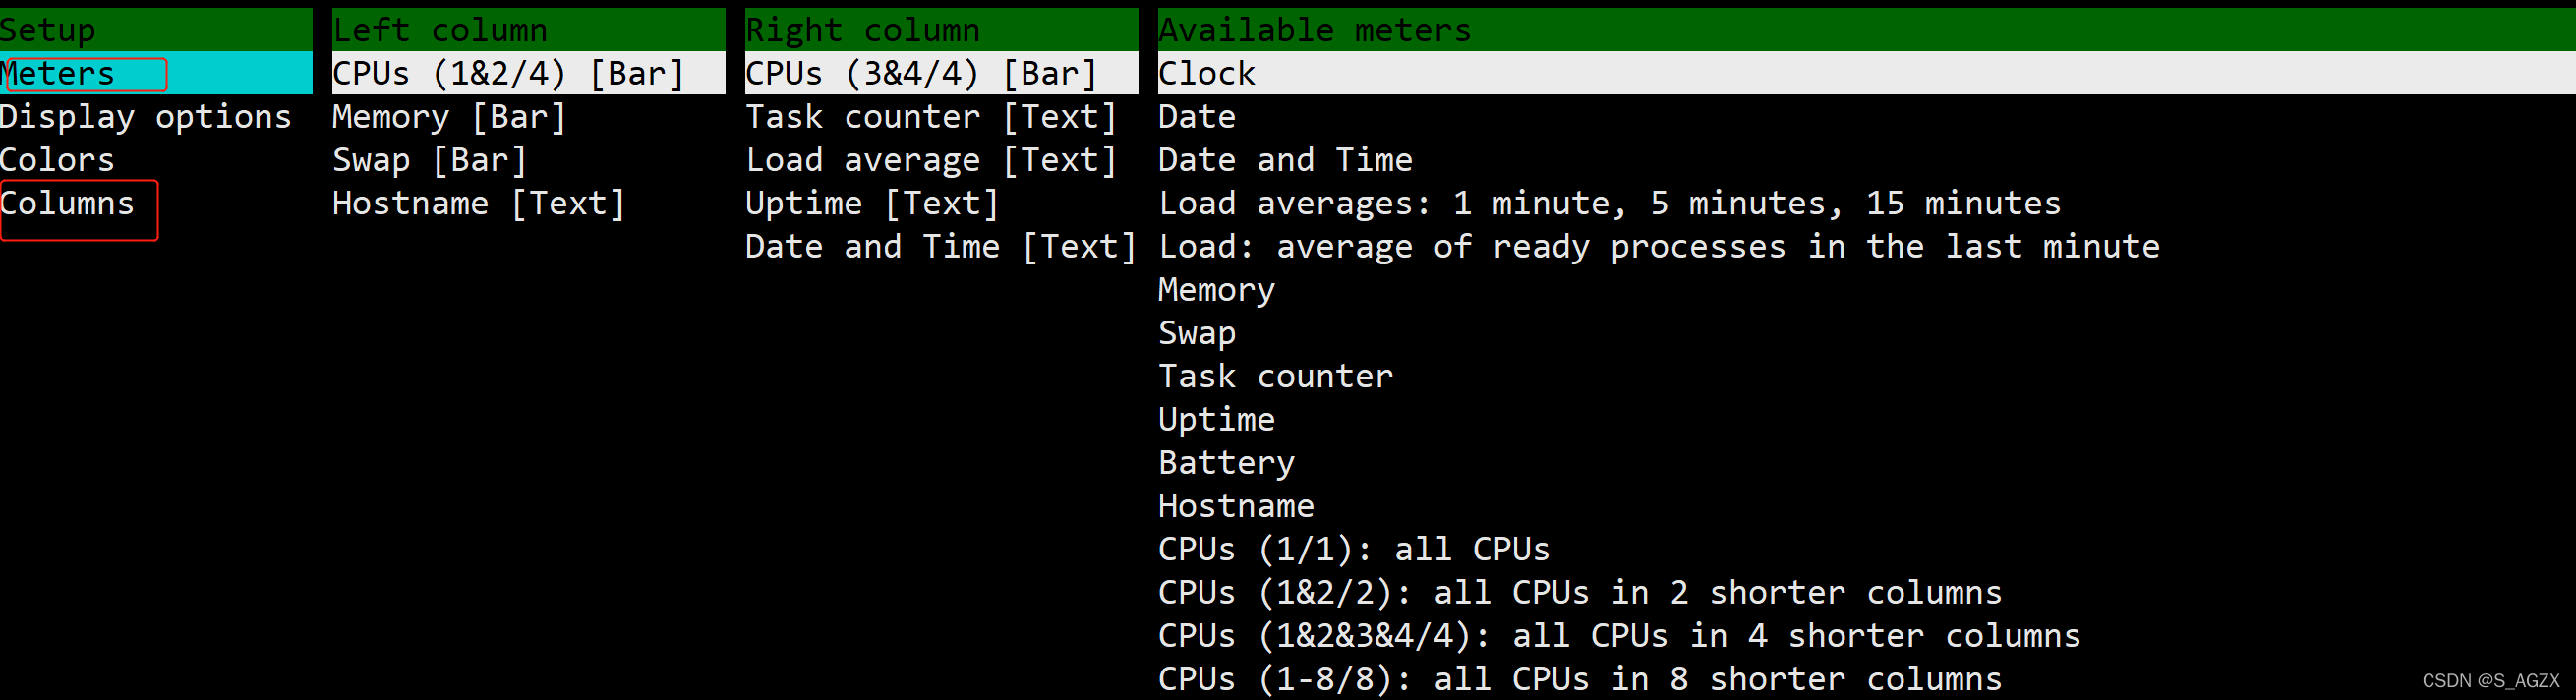2576x700 pixels.
Task: Select Task counter [Text] in right column
Action: pyautogui.click(x=931, y=117)
